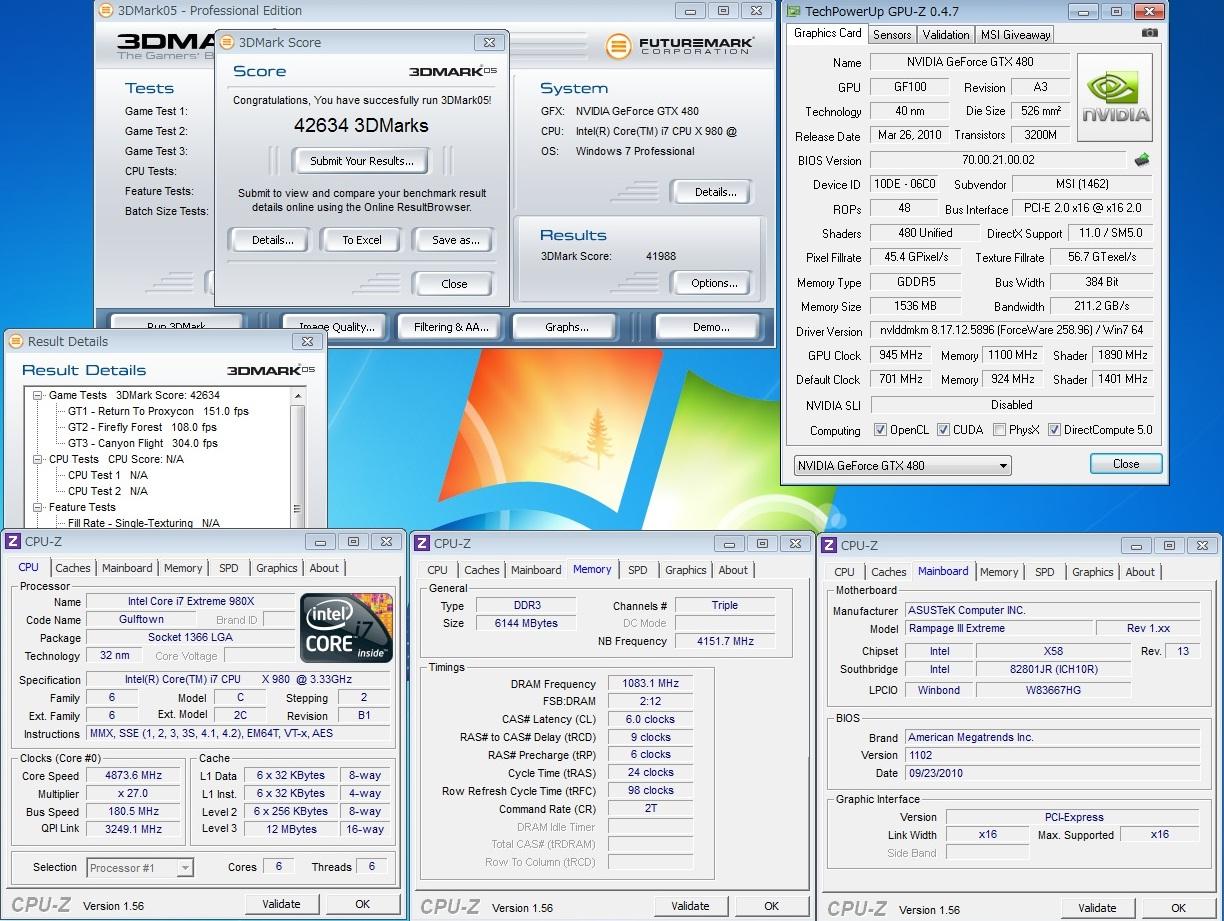Click the To Excel button

362,240
